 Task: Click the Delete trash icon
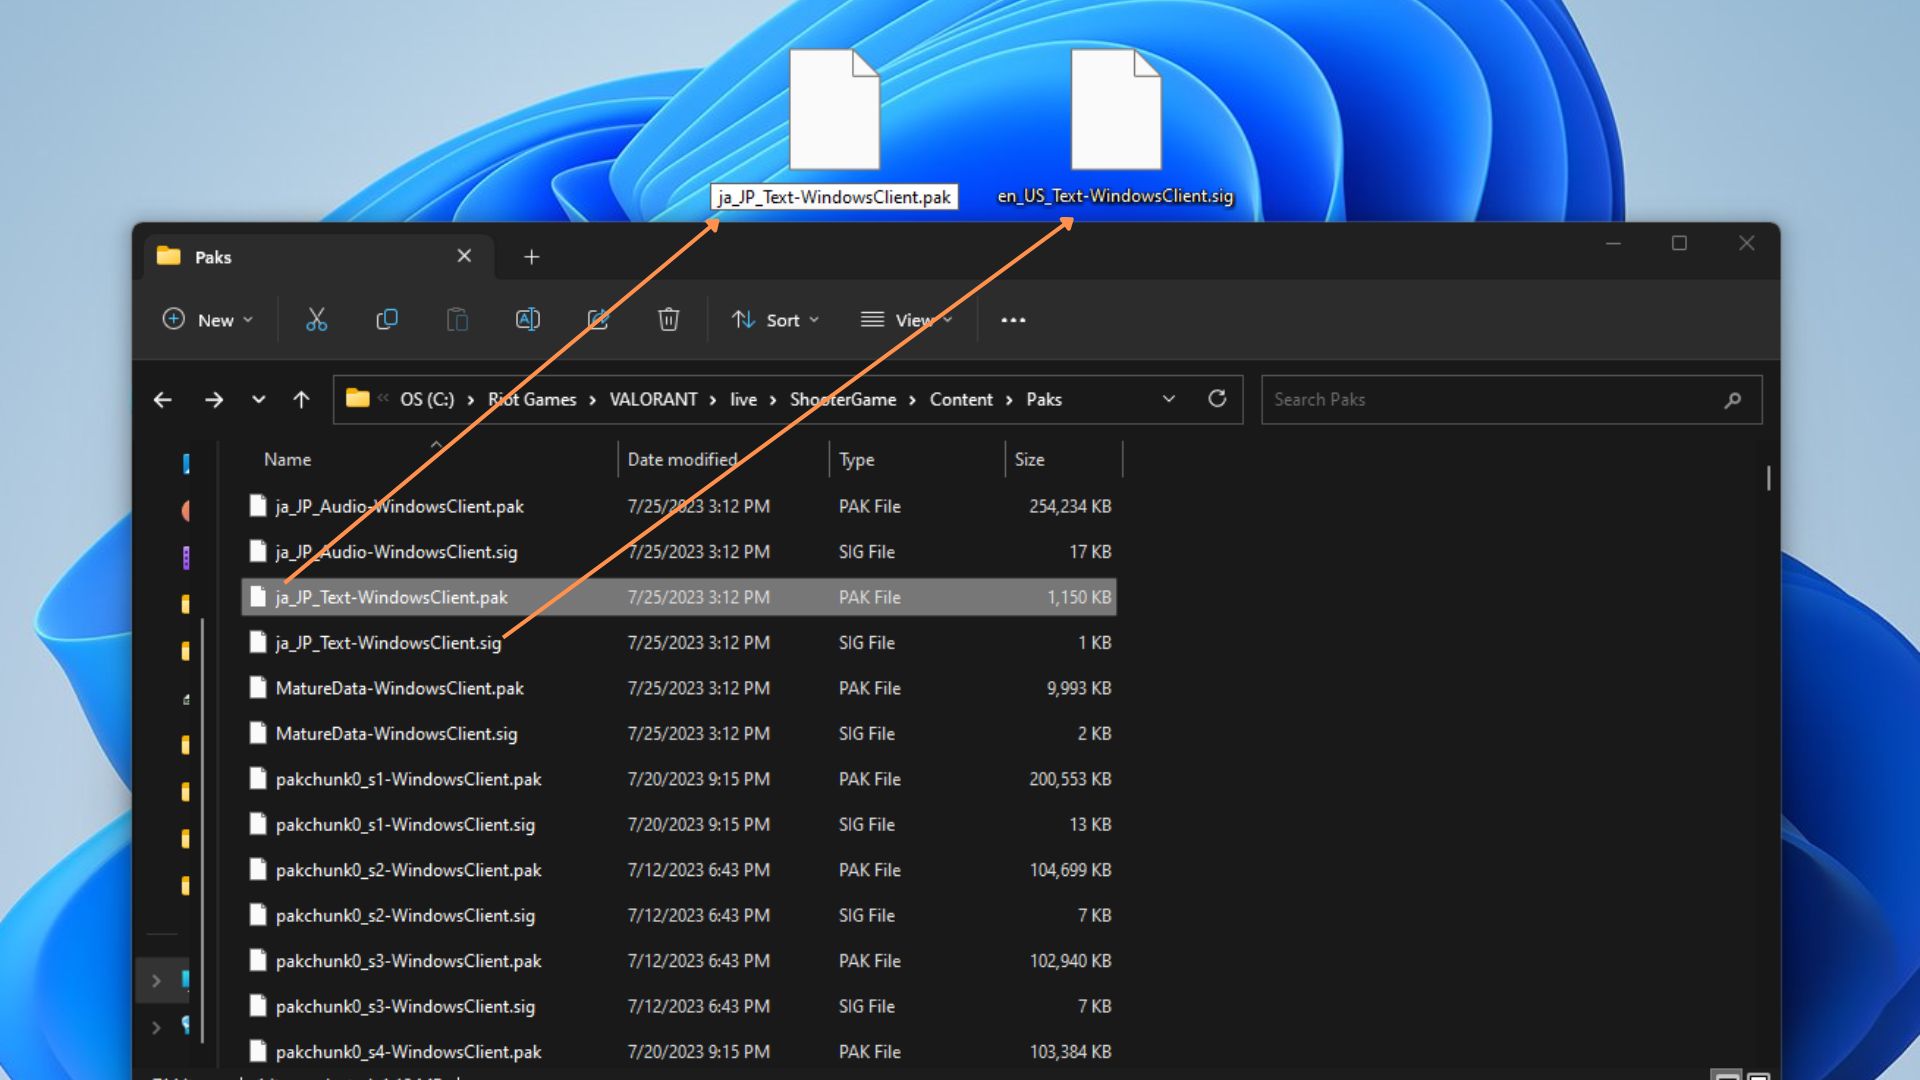tap(668, 320)
